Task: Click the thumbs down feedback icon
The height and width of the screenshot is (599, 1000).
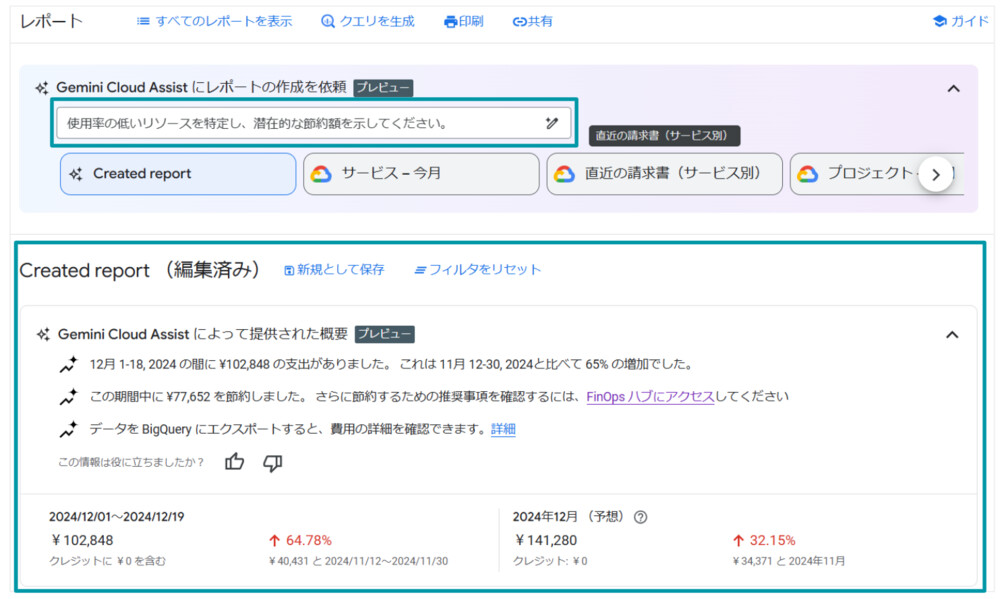Action: [x=272, y=462]
